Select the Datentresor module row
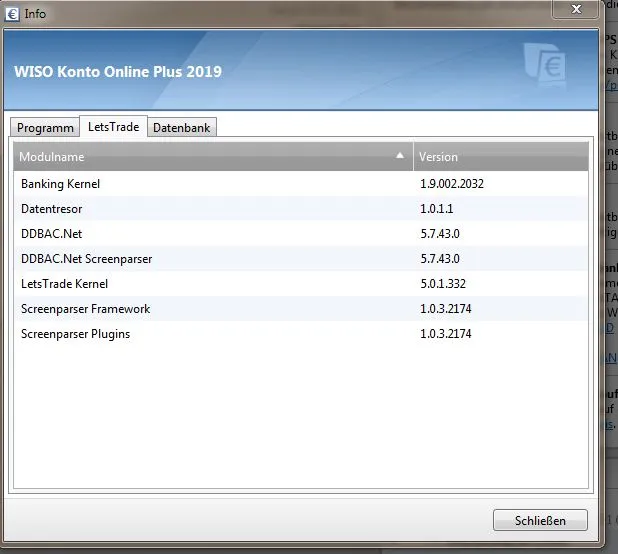Screen dimensions: 618x554 pyautogui.click(x=51, y=209)
